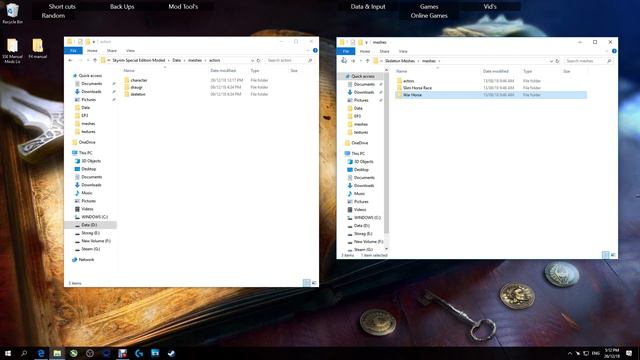Image resolution: width=640 pixels, height=360 pixels.
Task: Click the Search meshes input field
Action: (589, 61)
